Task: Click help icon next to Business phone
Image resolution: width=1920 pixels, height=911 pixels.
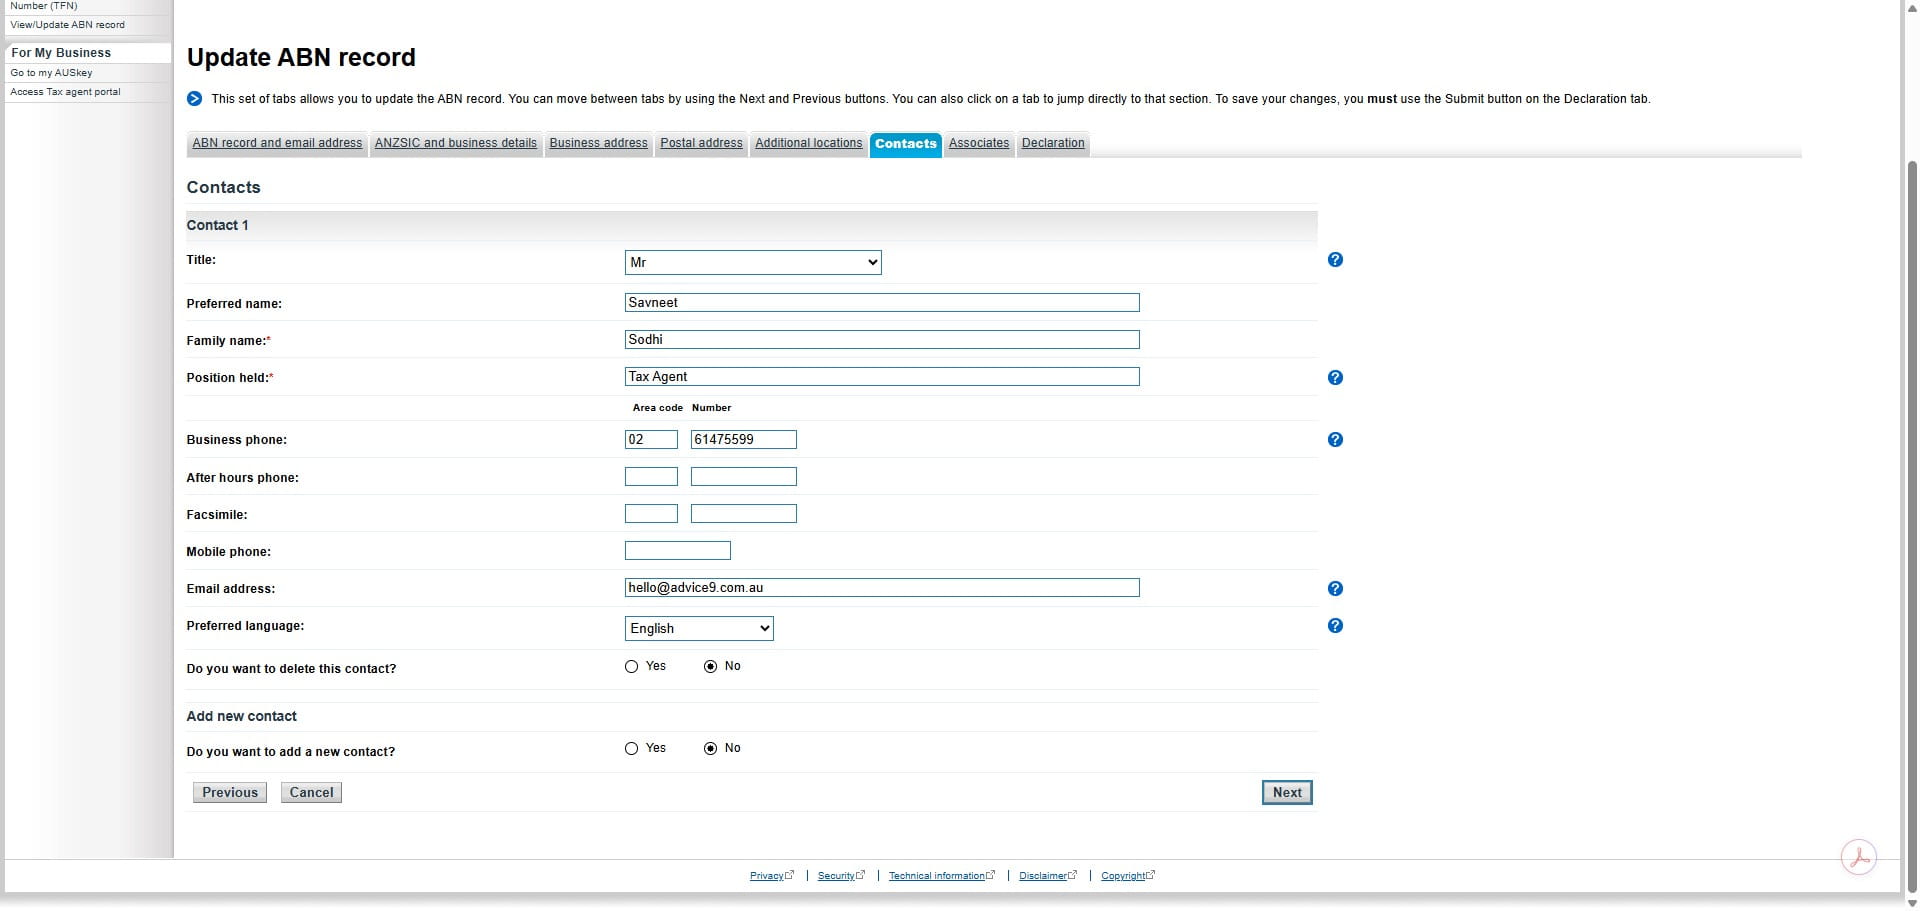Action: (x=1335, y=440)
